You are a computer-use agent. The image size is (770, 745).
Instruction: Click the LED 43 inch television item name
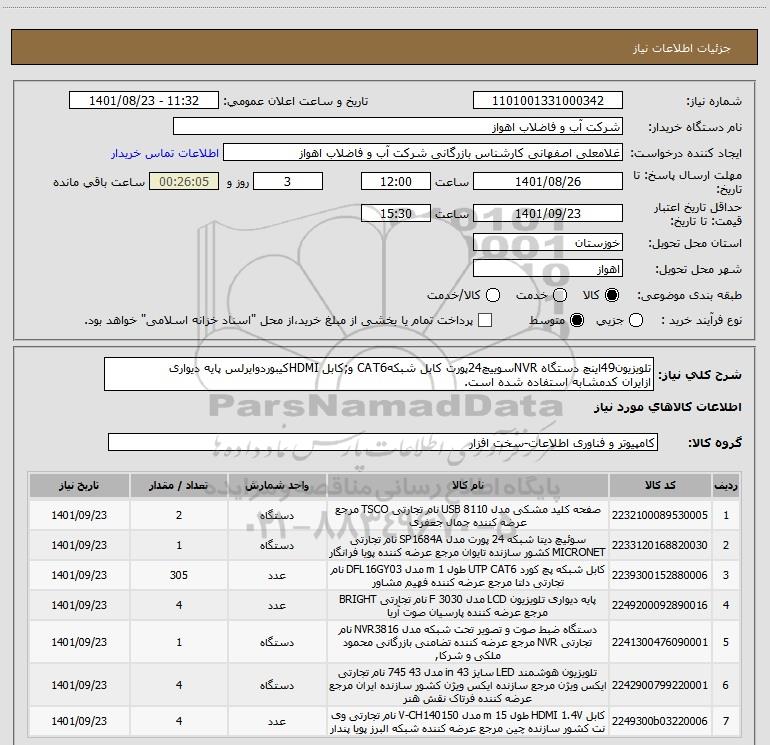(468, 685)
